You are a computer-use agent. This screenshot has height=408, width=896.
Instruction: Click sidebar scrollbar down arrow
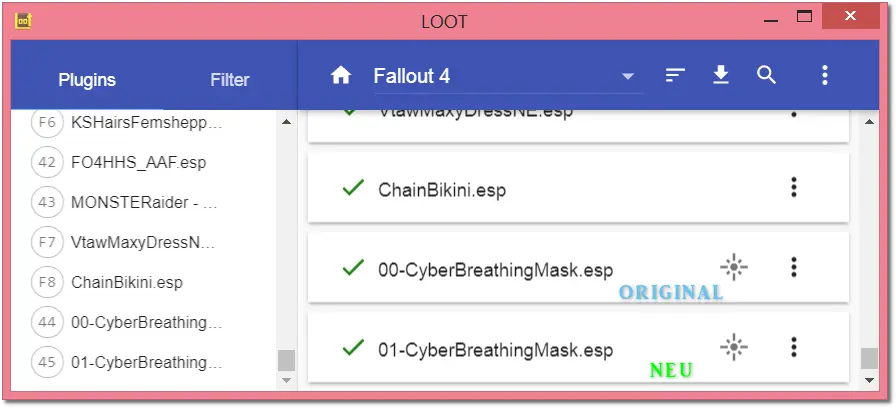[286, 380]
